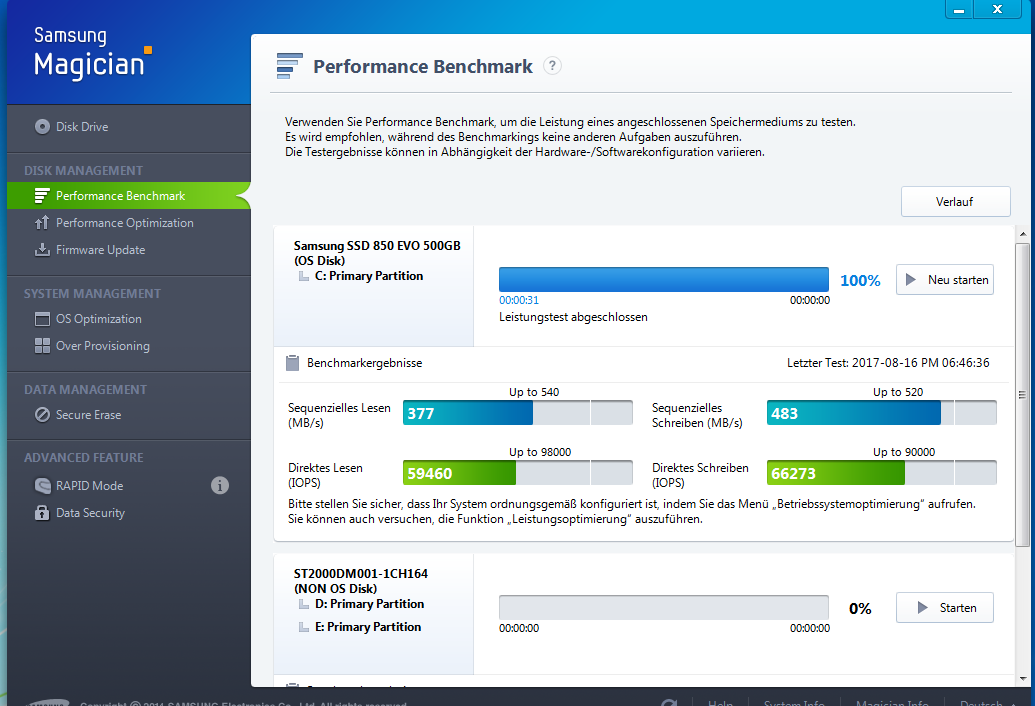Click the RAPID Mode drive icon

pyautogui.click(x=42, y=486)
